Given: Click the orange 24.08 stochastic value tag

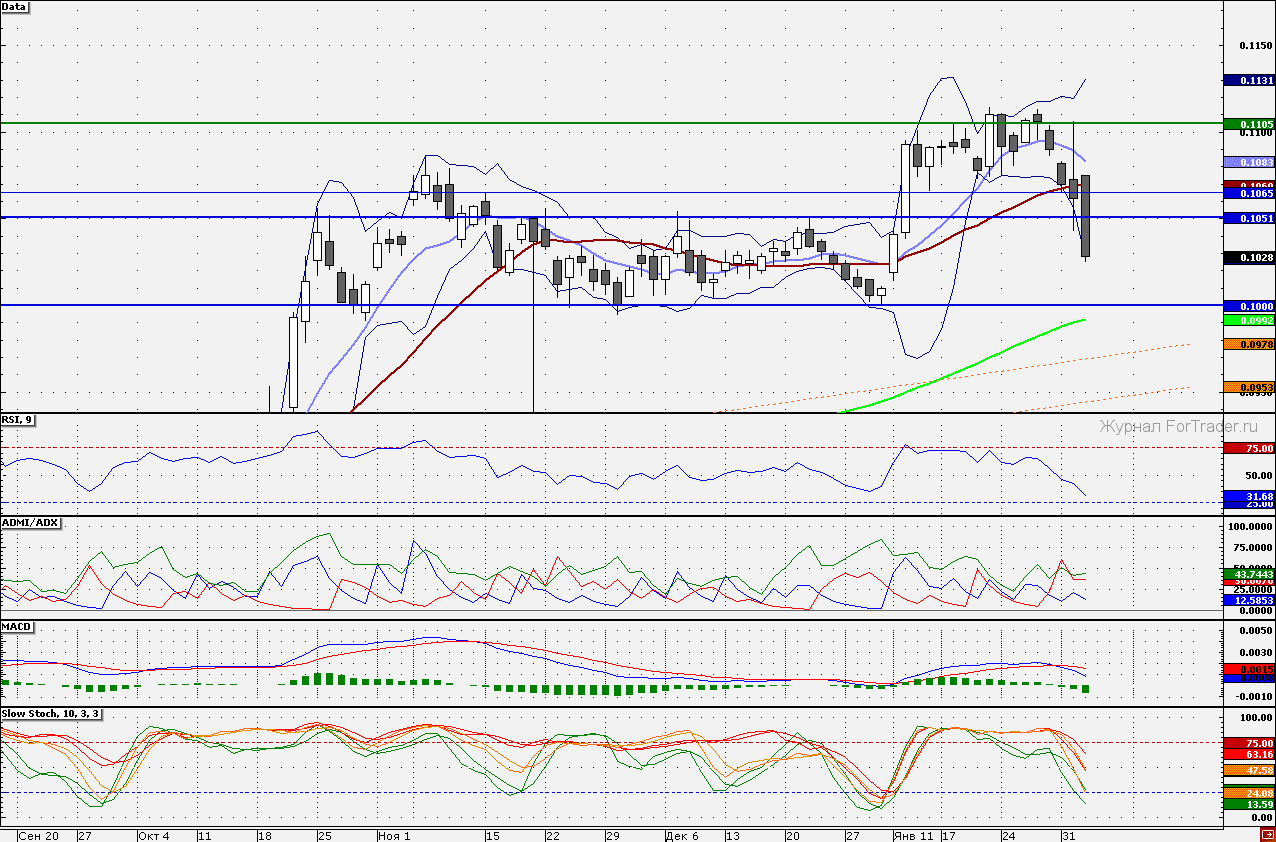Looking at the screenshot, I should coord(1249,793).
